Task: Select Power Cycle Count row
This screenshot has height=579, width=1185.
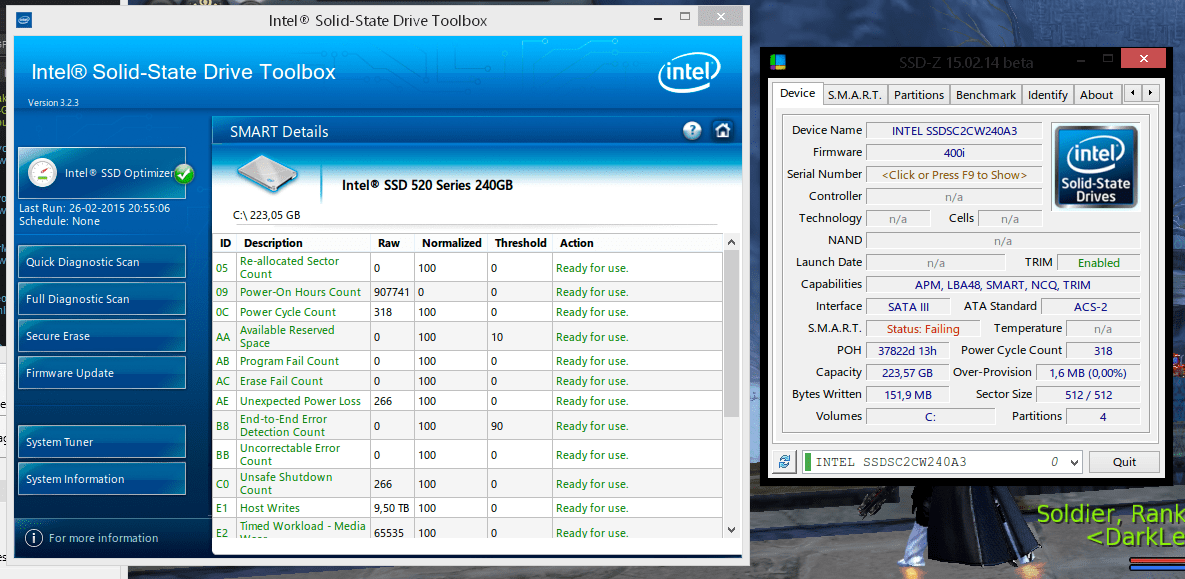Action: pyautogui.click(x=469, y=311)
